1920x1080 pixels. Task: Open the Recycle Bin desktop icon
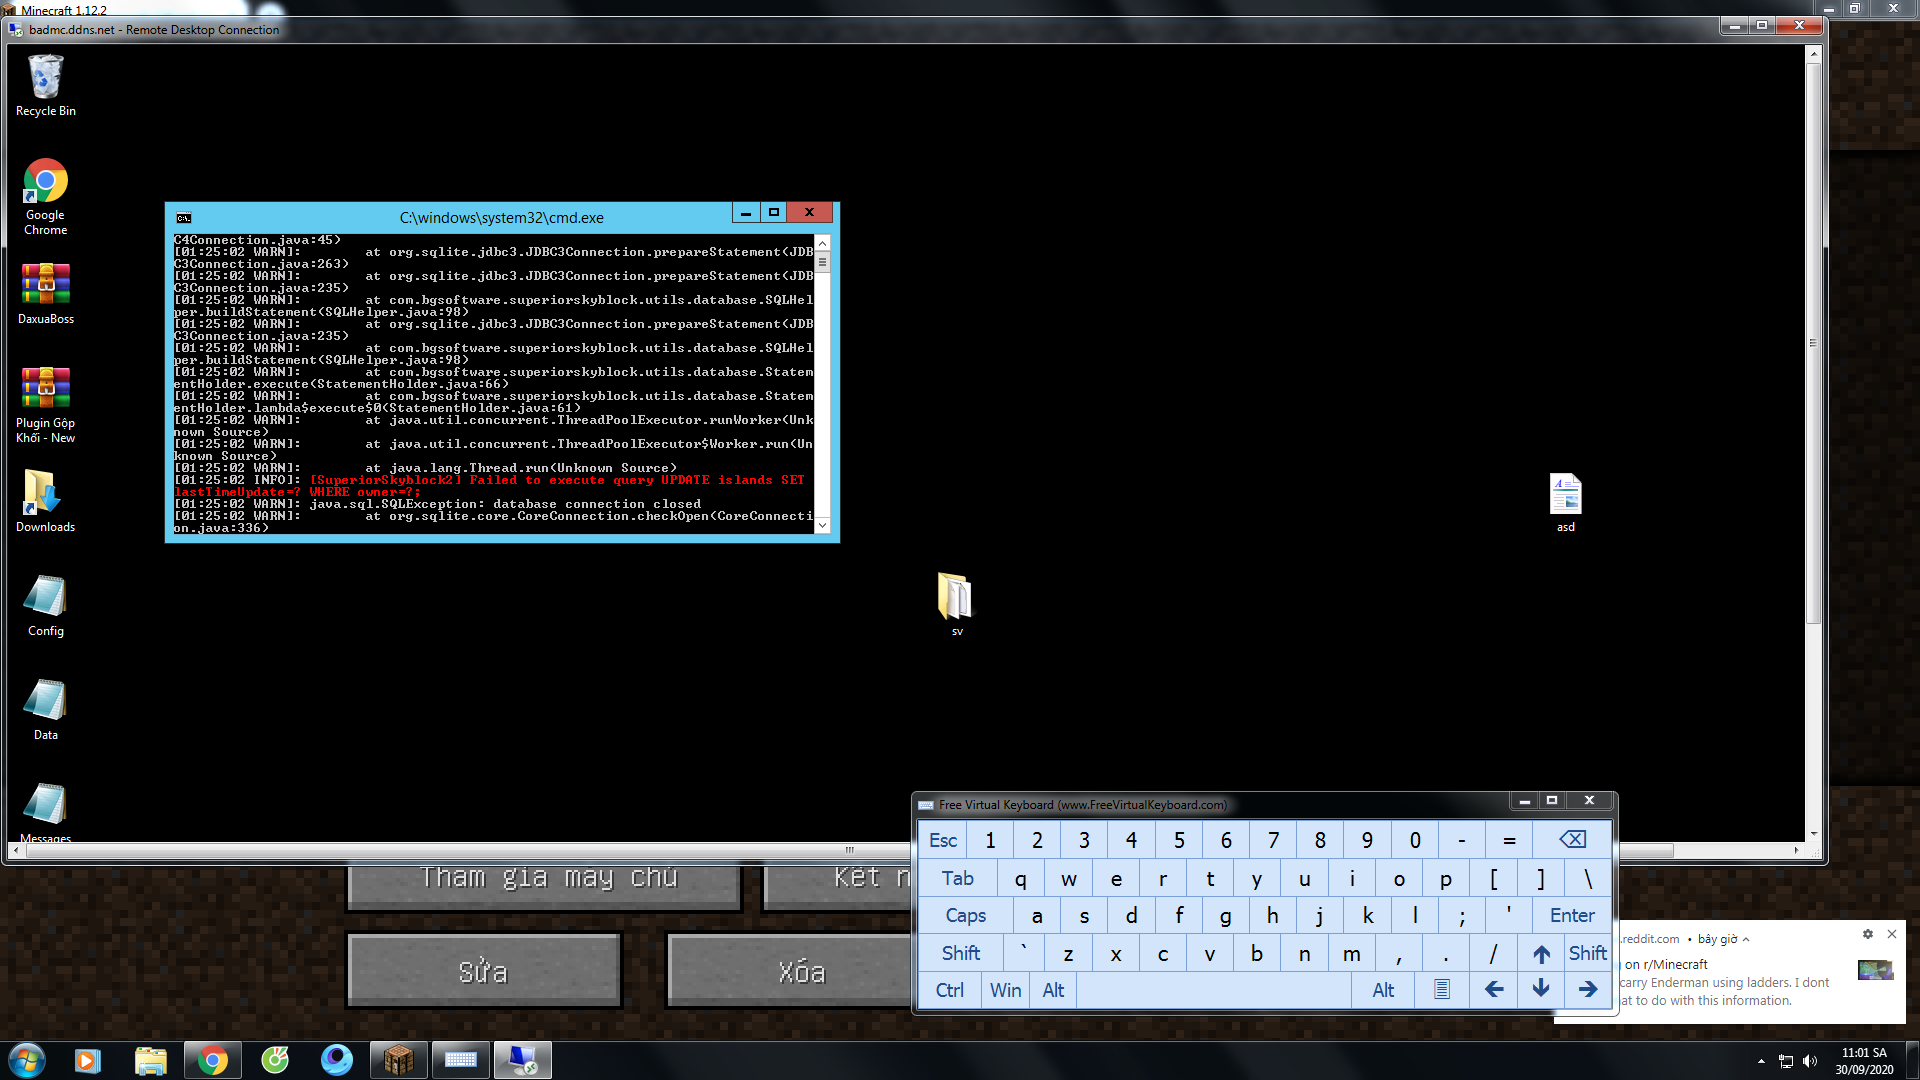[45, 80]
